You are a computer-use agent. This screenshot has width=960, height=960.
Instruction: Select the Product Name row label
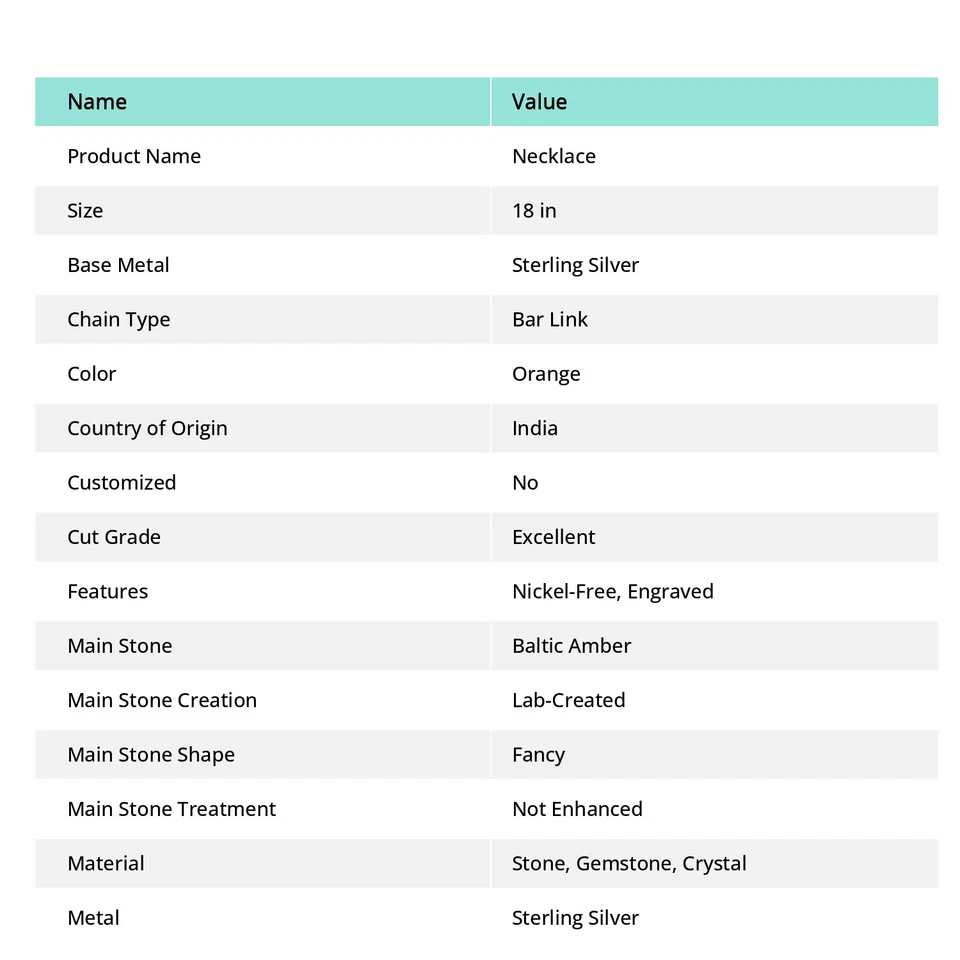(x=134, y=156)
